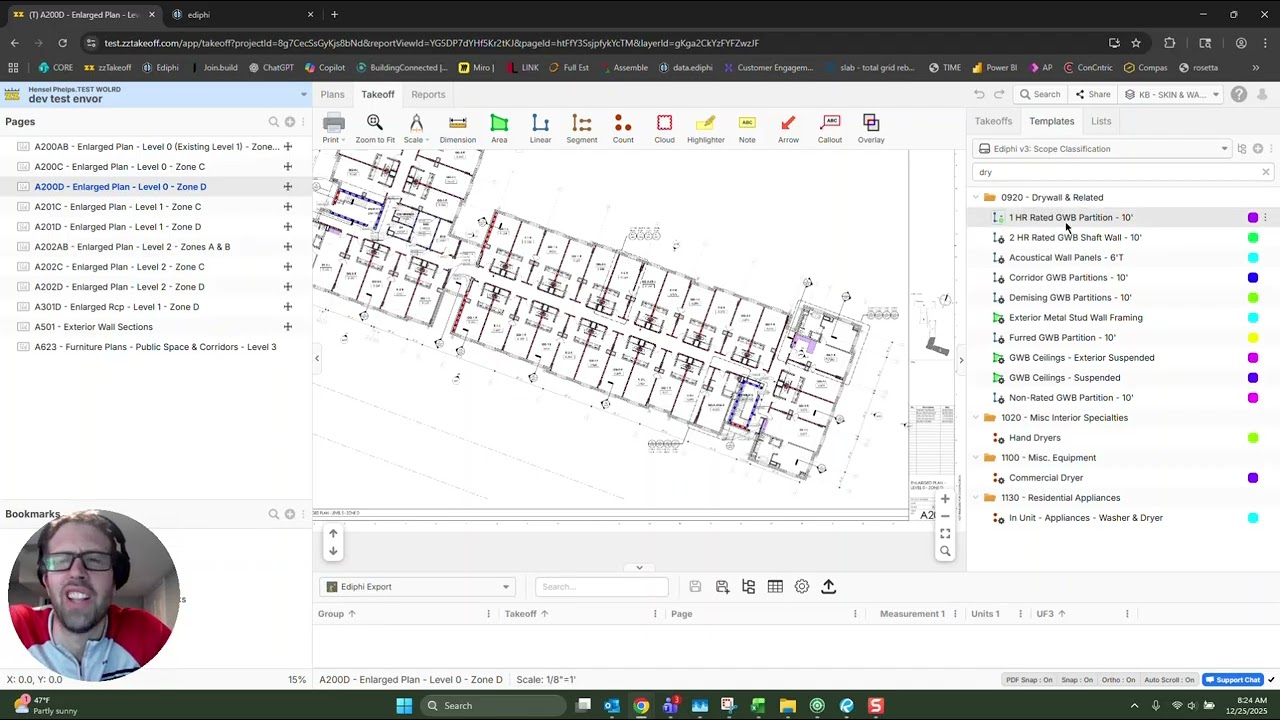This screenshot has width=1280, height=720.
Task: Select the Templates tab
Action: (x=1052, y=121)
